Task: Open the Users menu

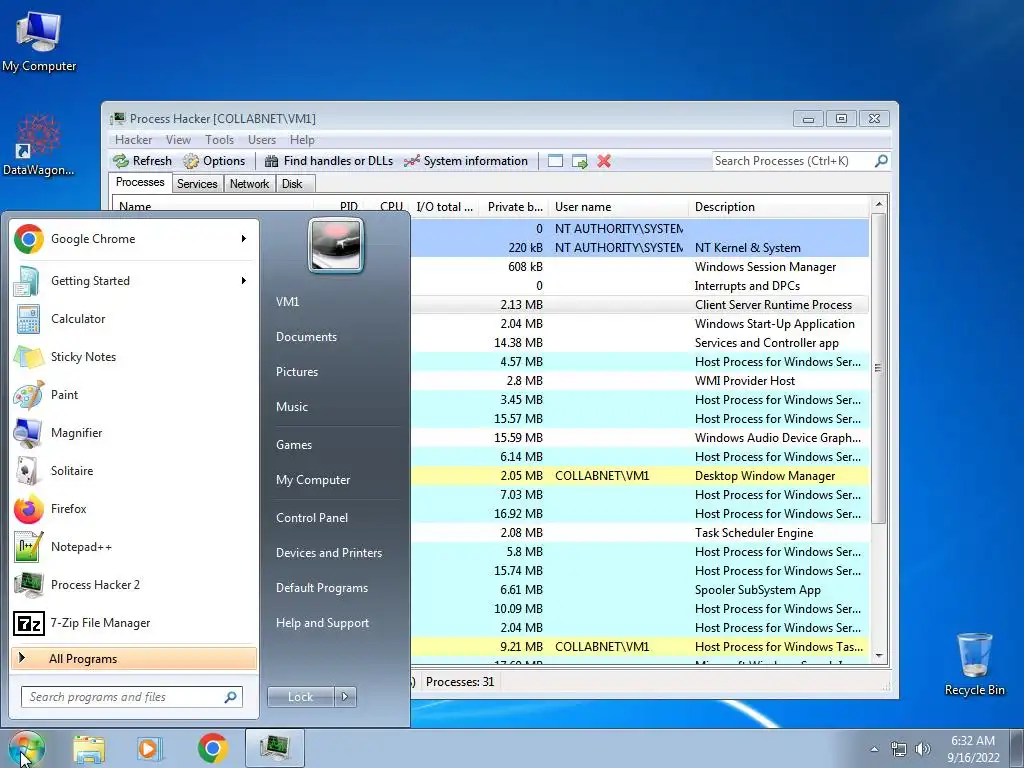Action: 262,140
